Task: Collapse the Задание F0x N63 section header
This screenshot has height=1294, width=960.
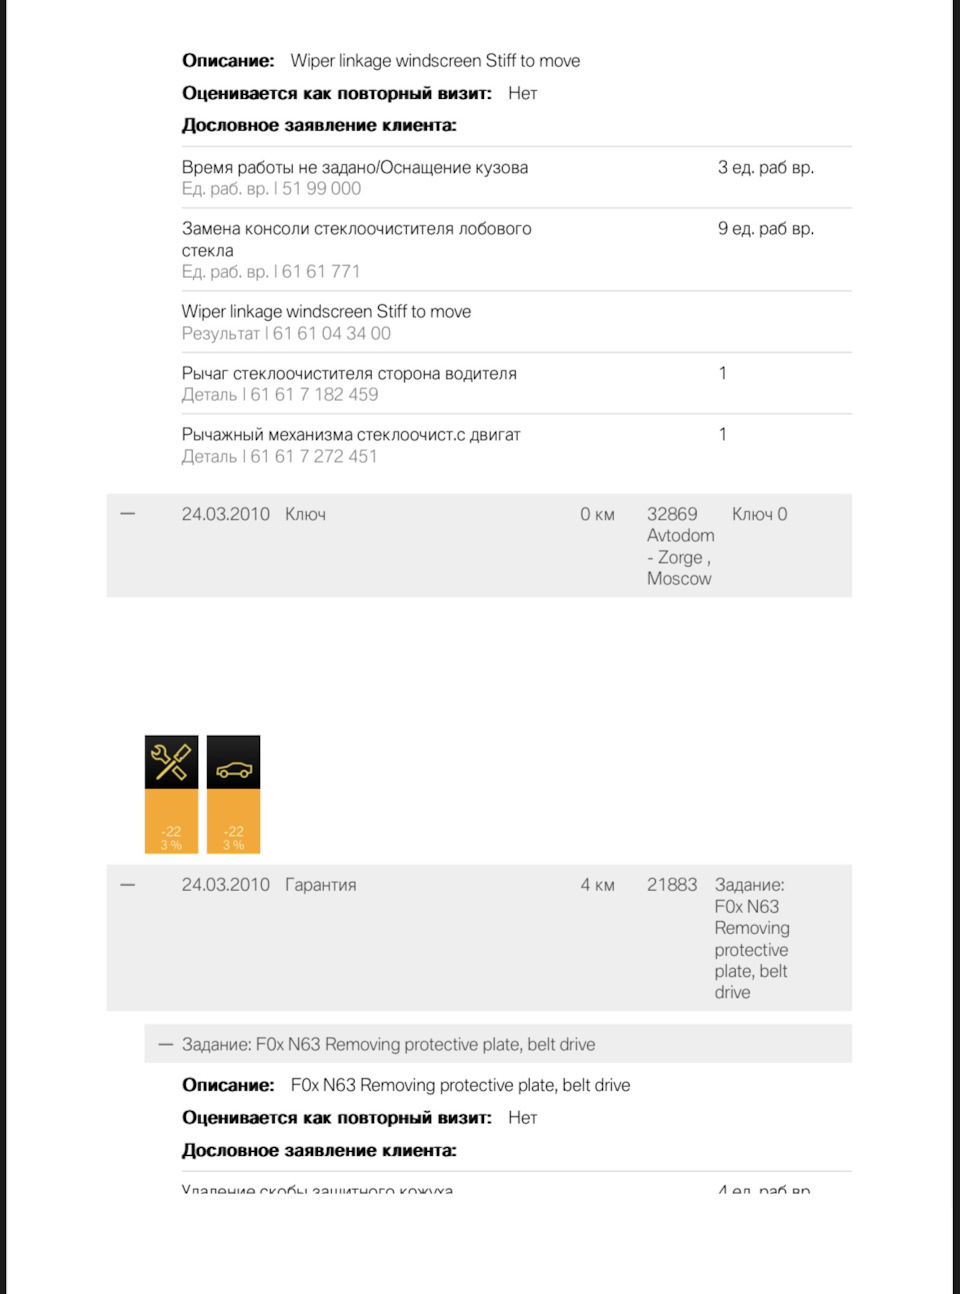Action: point(166,1045)
